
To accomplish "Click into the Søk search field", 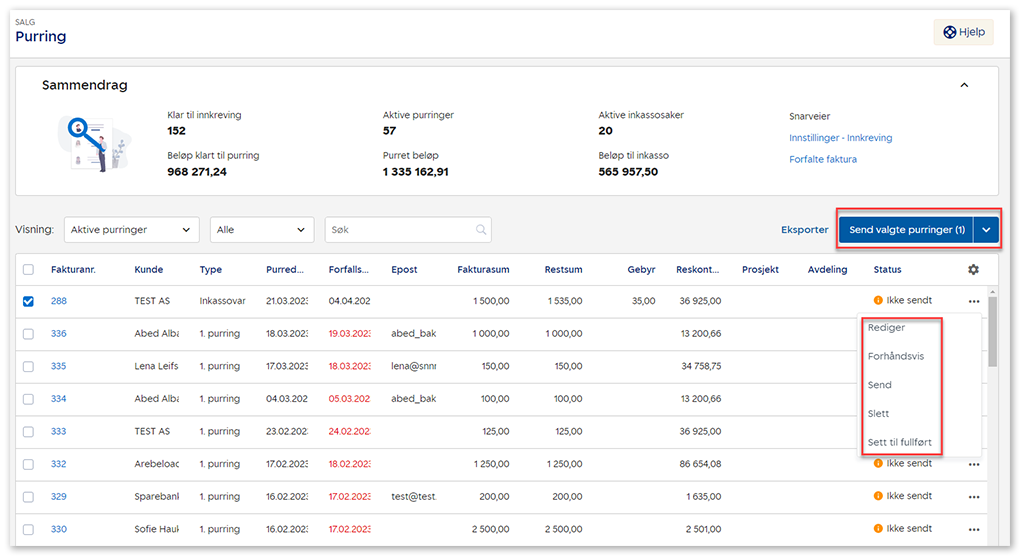I will pos(400,230).
